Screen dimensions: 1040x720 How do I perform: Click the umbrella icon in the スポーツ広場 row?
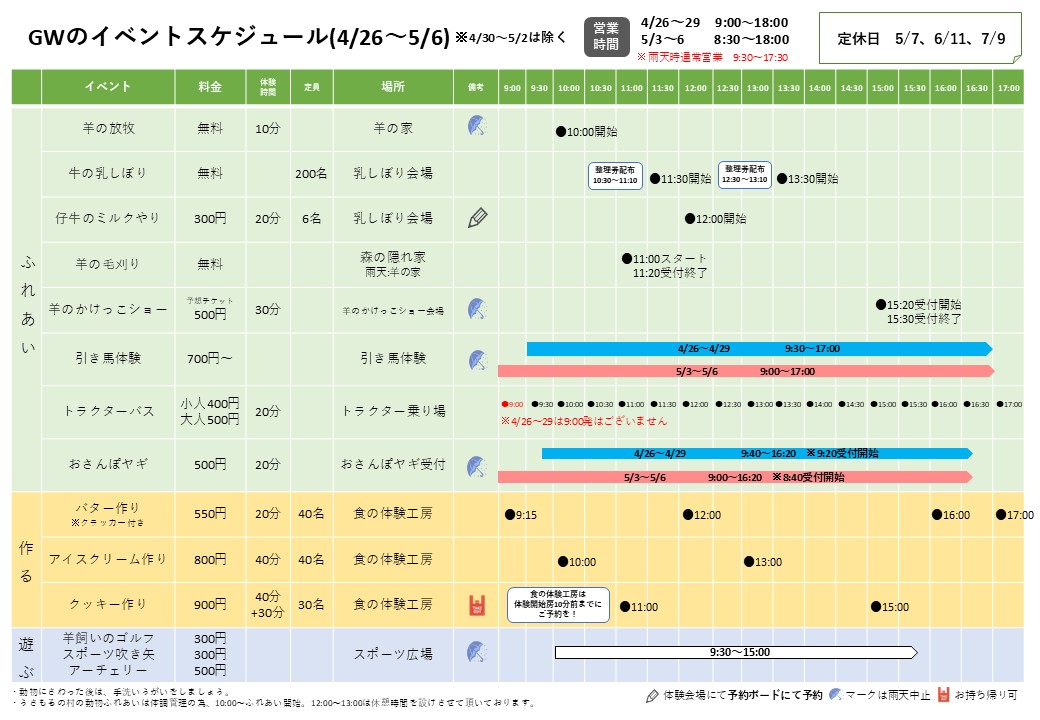pos(476,653)
